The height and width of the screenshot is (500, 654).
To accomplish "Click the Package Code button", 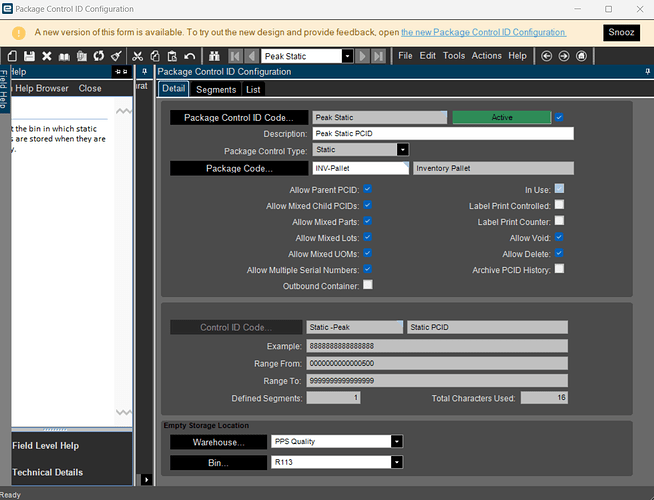I will pos(239,168).
